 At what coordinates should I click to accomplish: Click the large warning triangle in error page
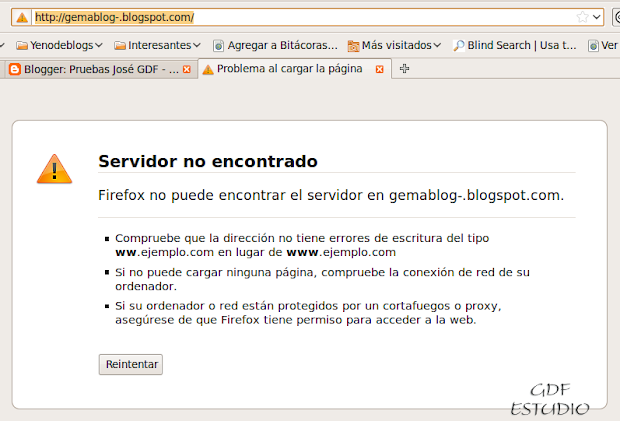tap(54, 169)
